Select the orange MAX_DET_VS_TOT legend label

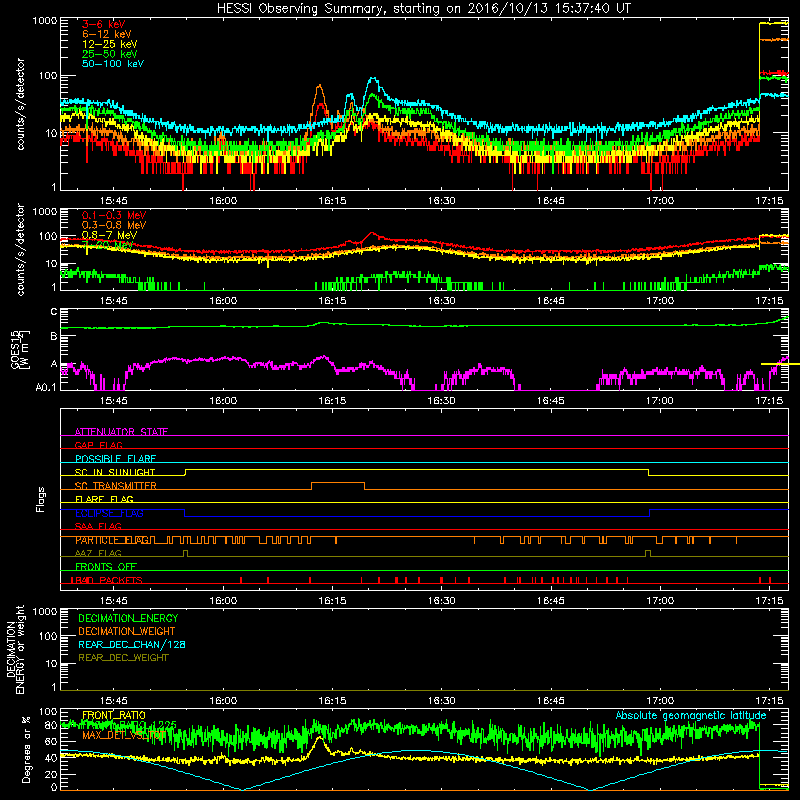(x=124, y=735)
